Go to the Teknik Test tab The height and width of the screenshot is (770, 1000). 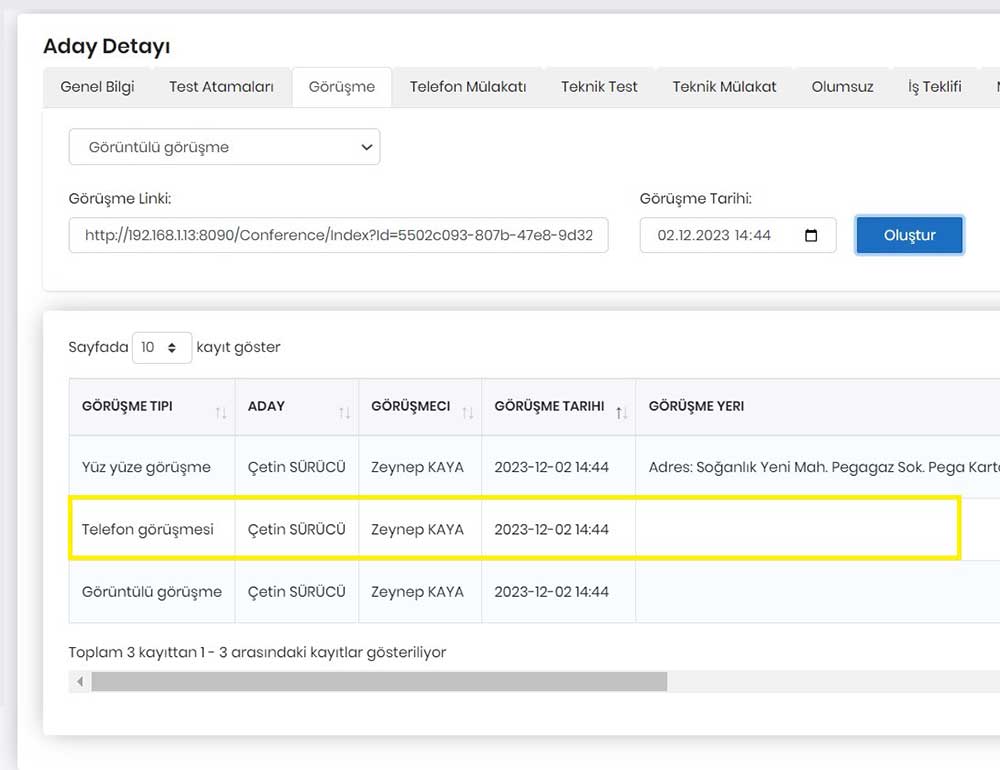599,87
